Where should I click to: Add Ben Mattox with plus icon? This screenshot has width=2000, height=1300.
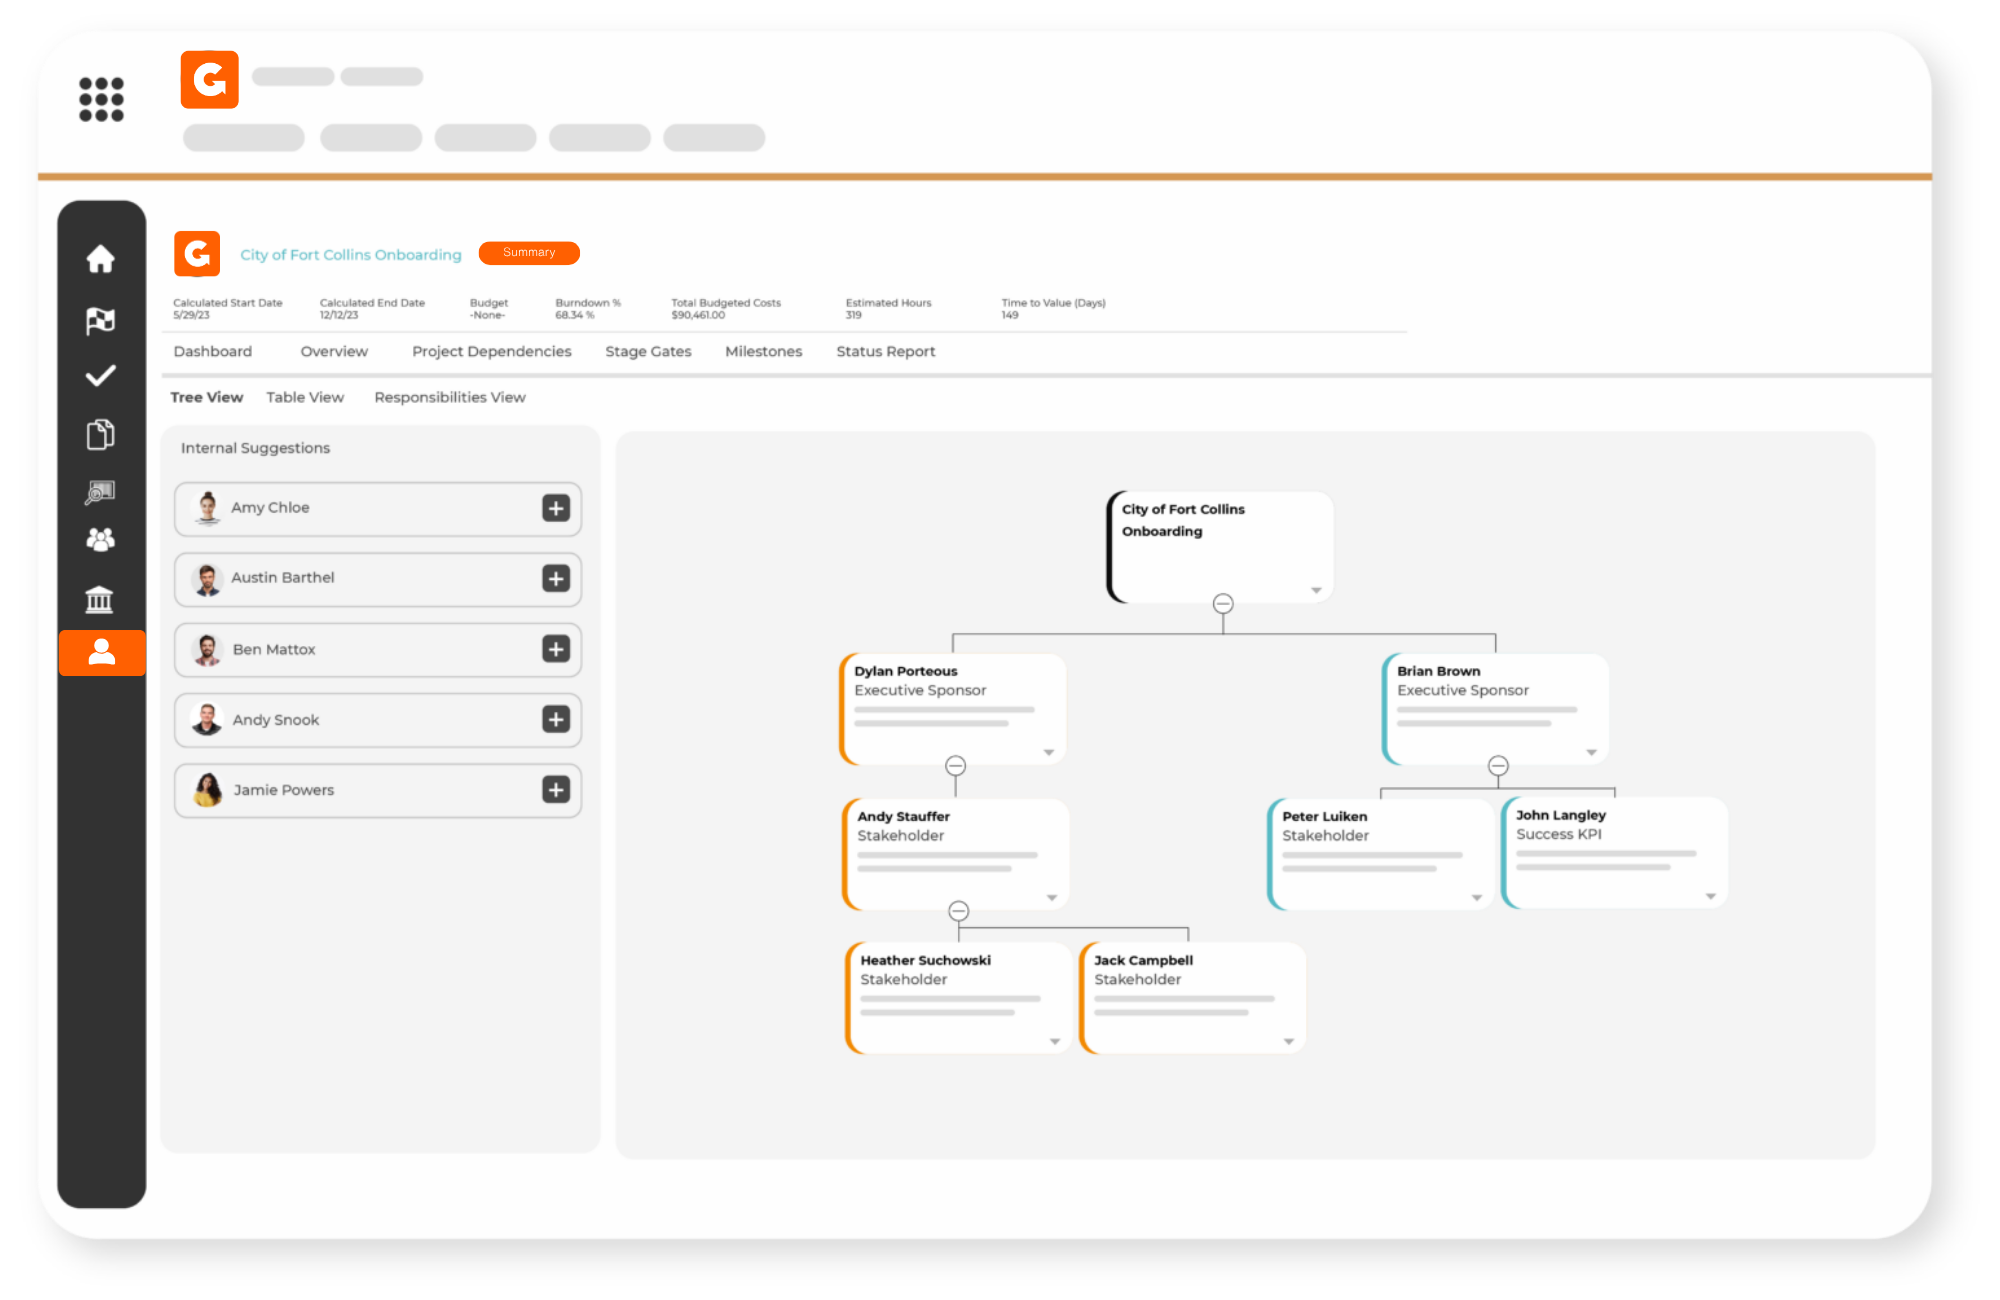pyautogui.click(x=556, y=649)
